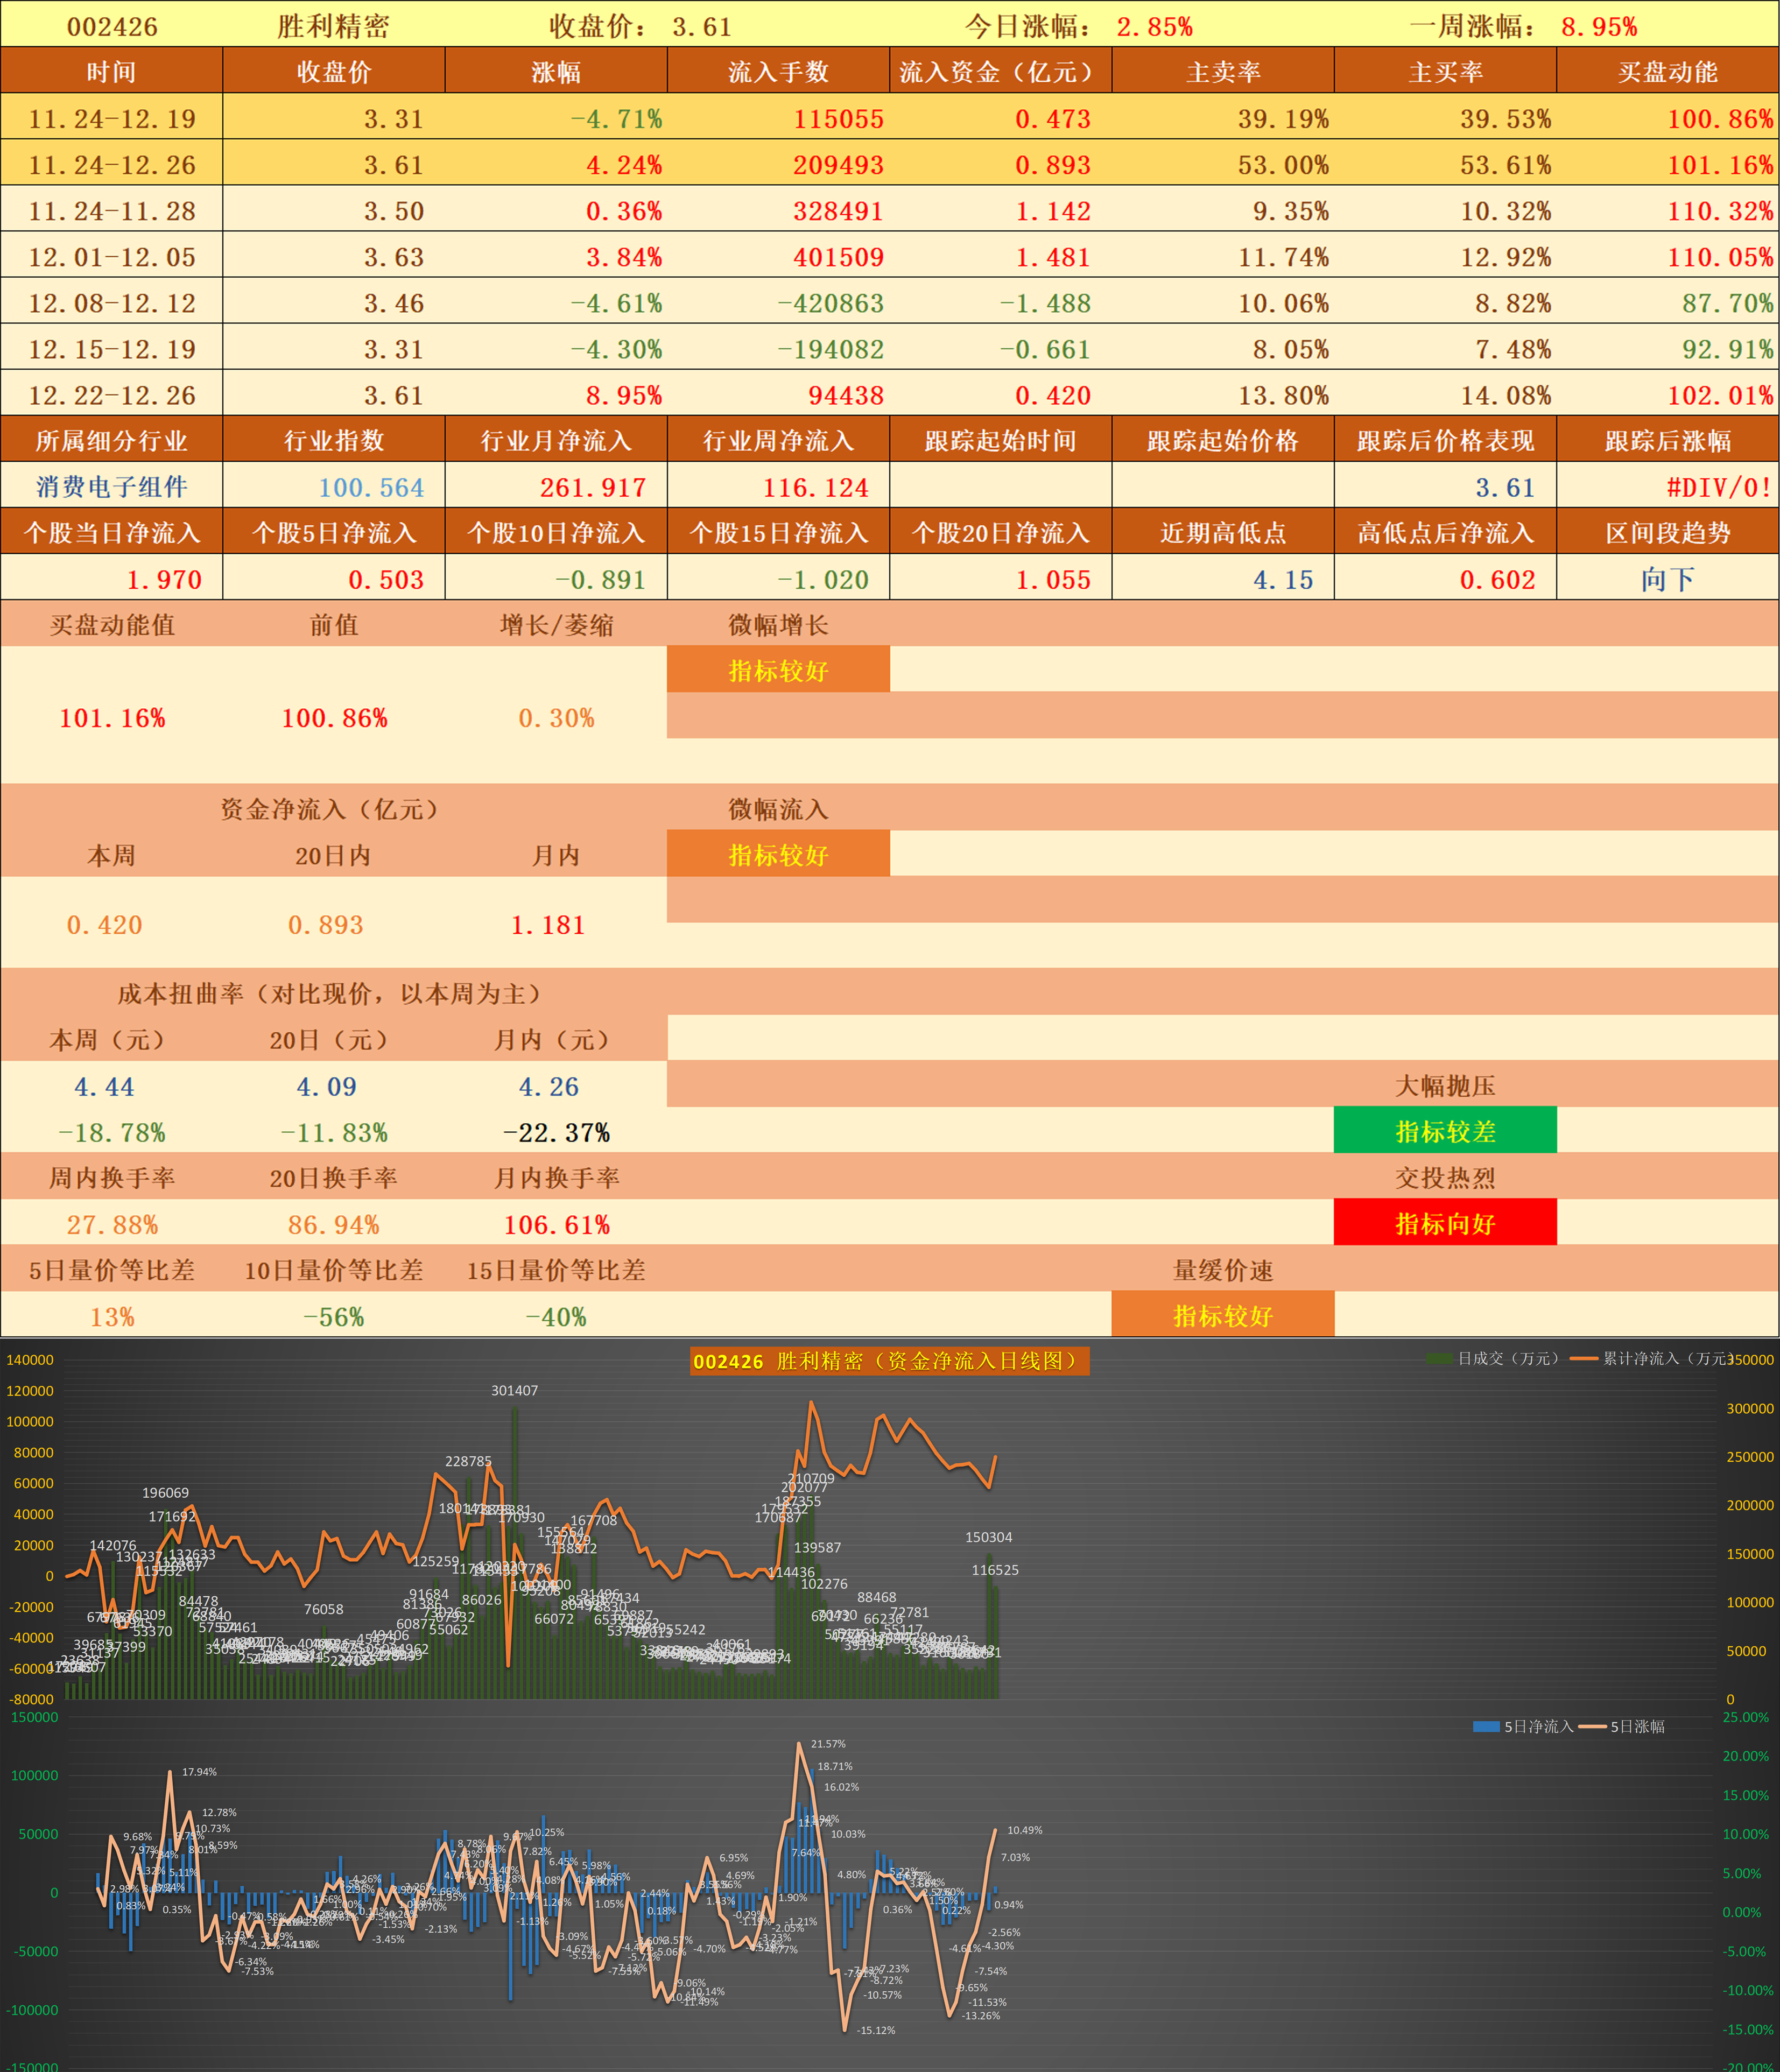This screenshot has width=1780, height=2072.
Task: Click the 21.57% peak label in lower chart
Action: (x=828, y=1743)
